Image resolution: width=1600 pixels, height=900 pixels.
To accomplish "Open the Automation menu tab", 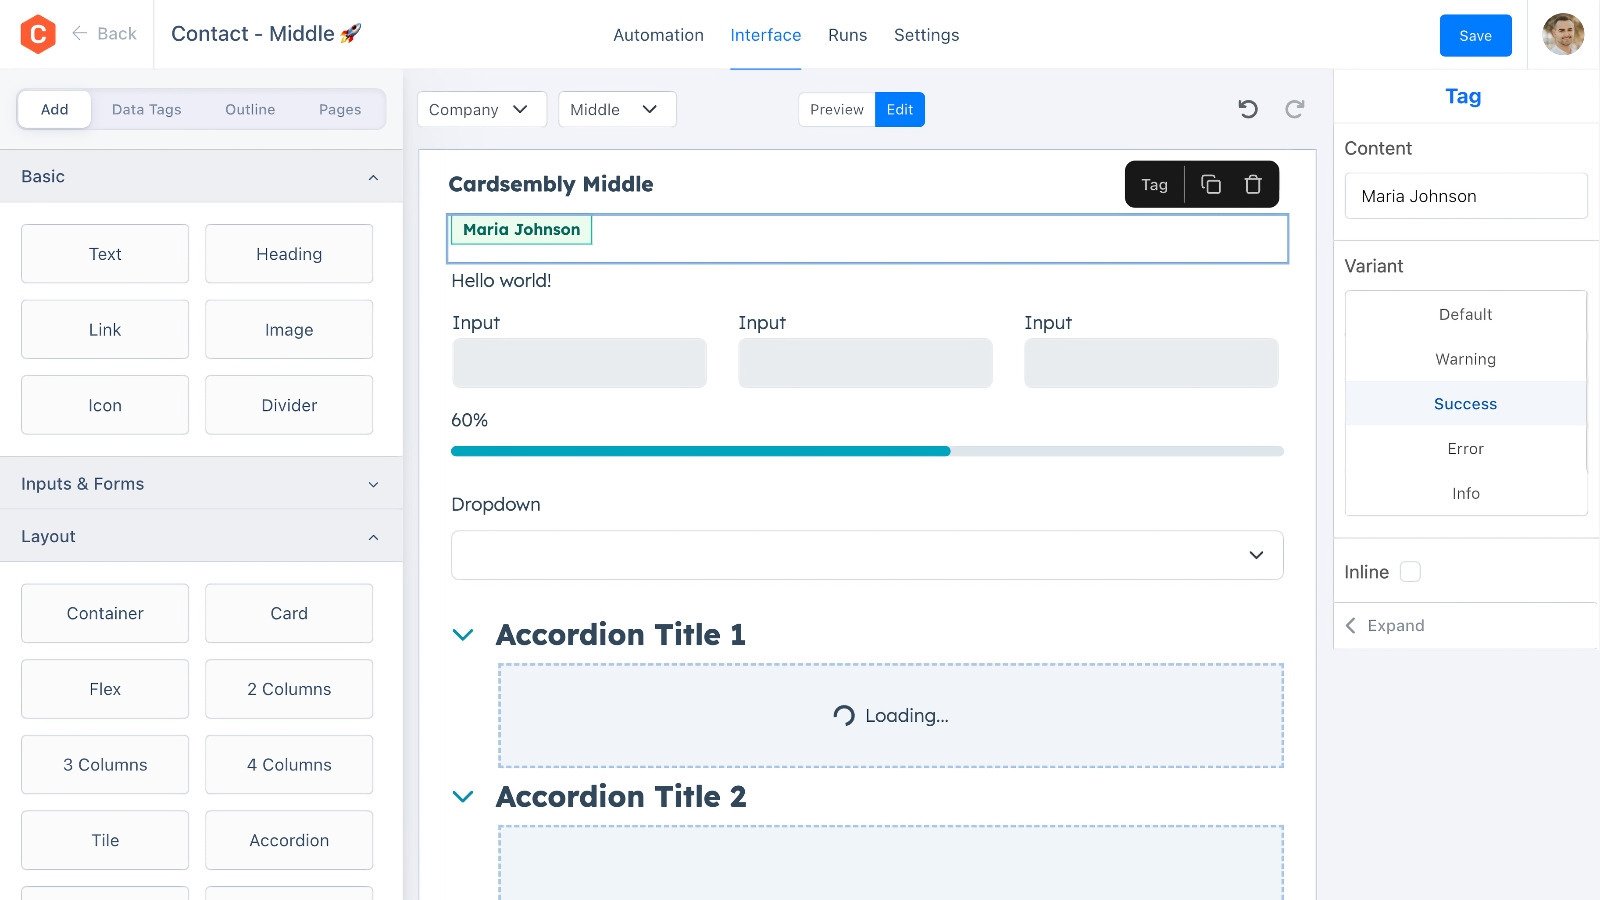I will pyautogui.click(x=658, y=35).
